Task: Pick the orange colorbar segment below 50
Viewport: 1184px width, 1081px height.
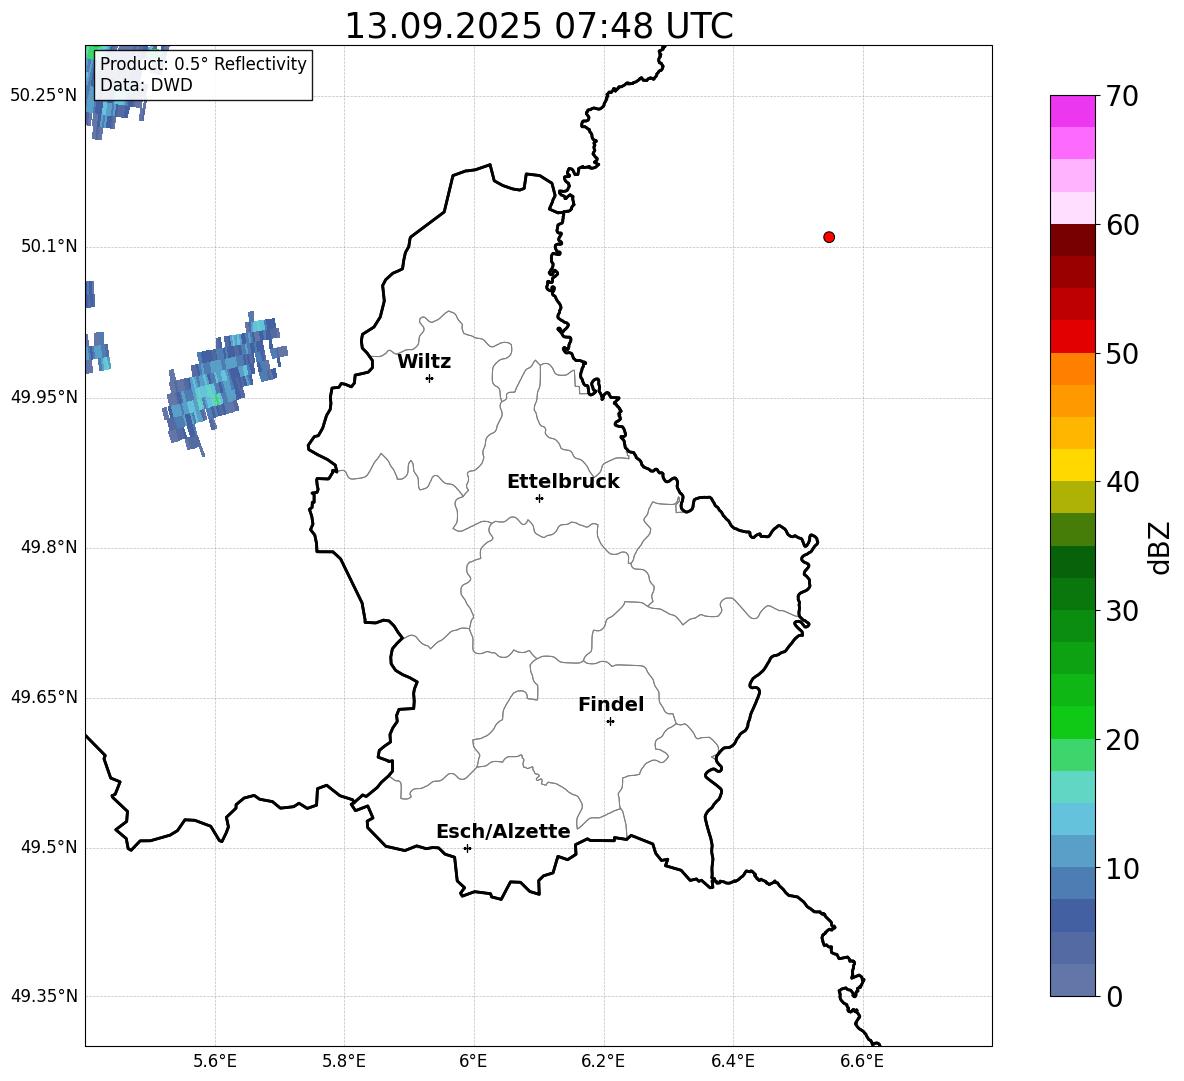Action: (1072, 369)
